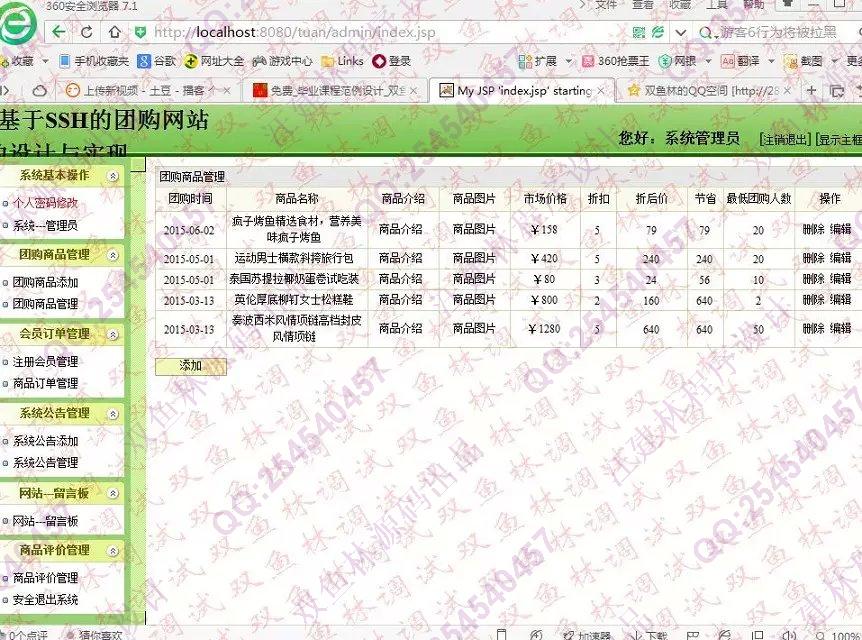
Task: Open the 谷歌 bookmark in favorites bar
Action: click(157, 61)
